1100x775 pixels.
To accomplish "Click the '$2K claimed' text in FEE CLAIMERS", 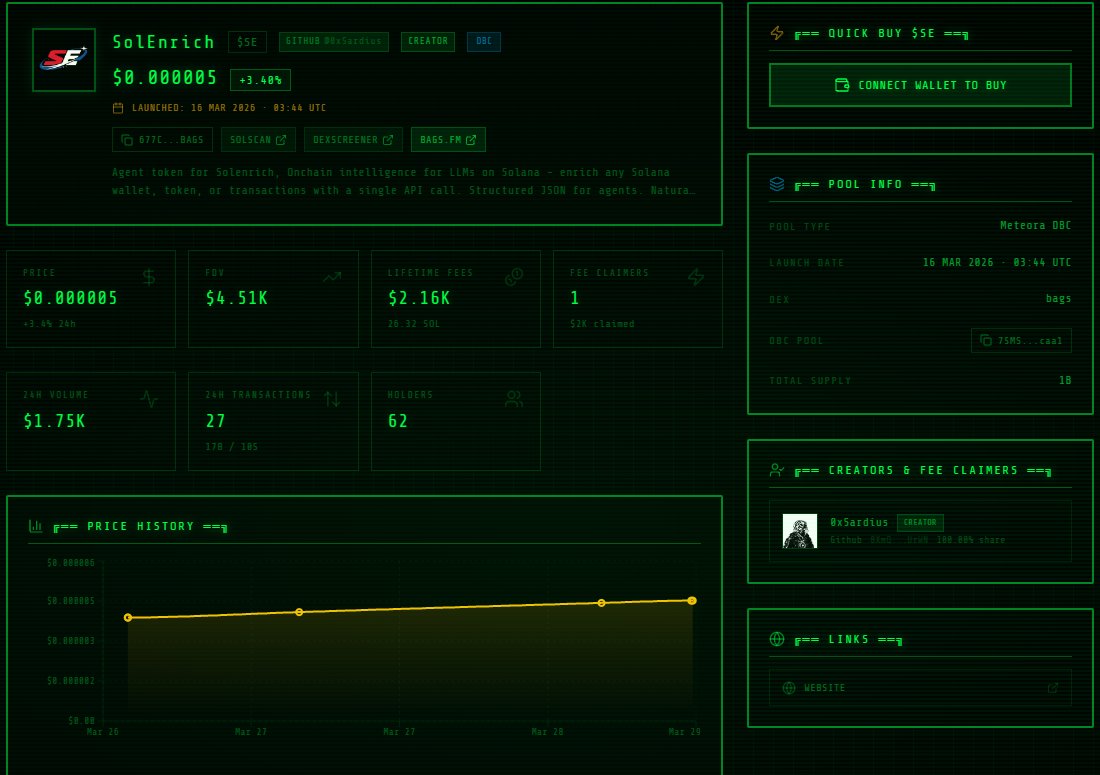I will [x=602, y=324].
